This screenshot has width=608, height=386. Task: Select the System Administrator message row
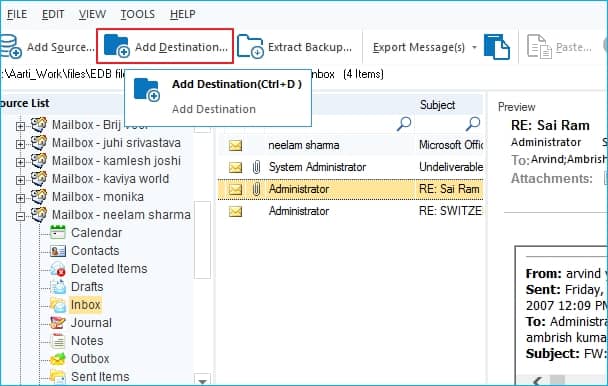pos(351,167)
